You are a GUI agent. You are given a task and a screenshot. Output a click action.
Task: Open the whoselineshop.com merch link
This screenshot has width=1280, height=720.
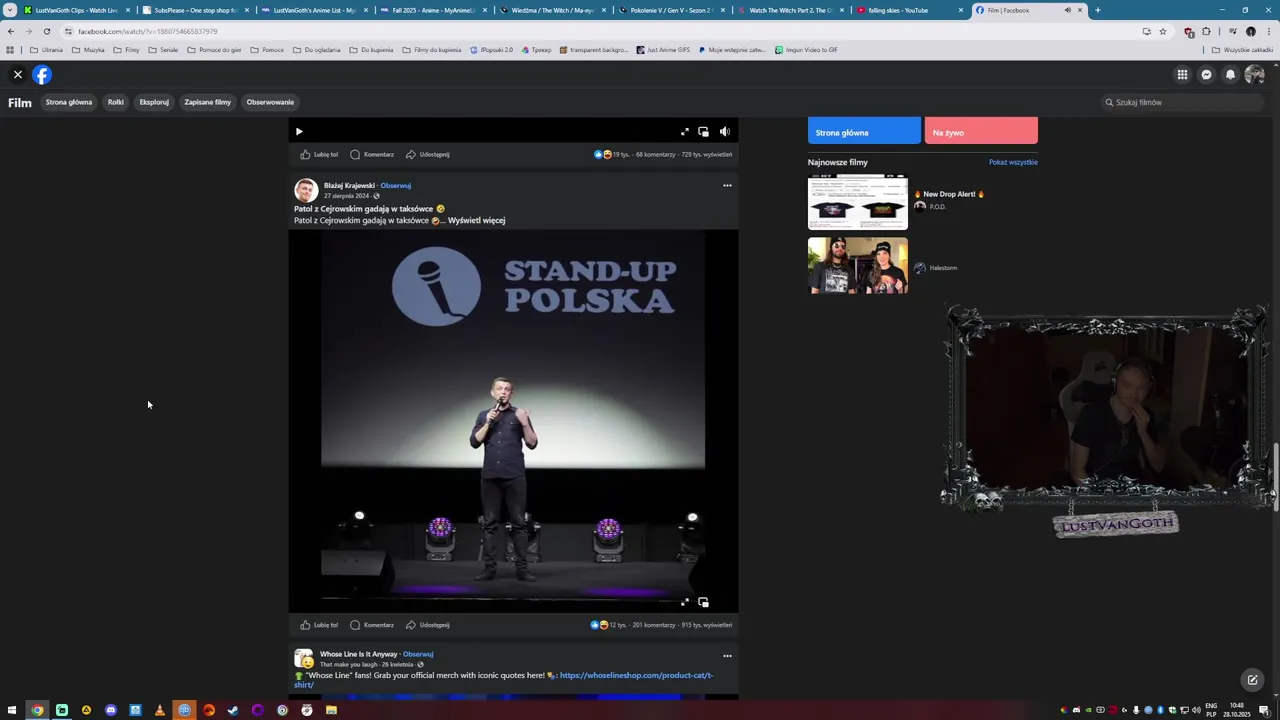pos(636,675)
